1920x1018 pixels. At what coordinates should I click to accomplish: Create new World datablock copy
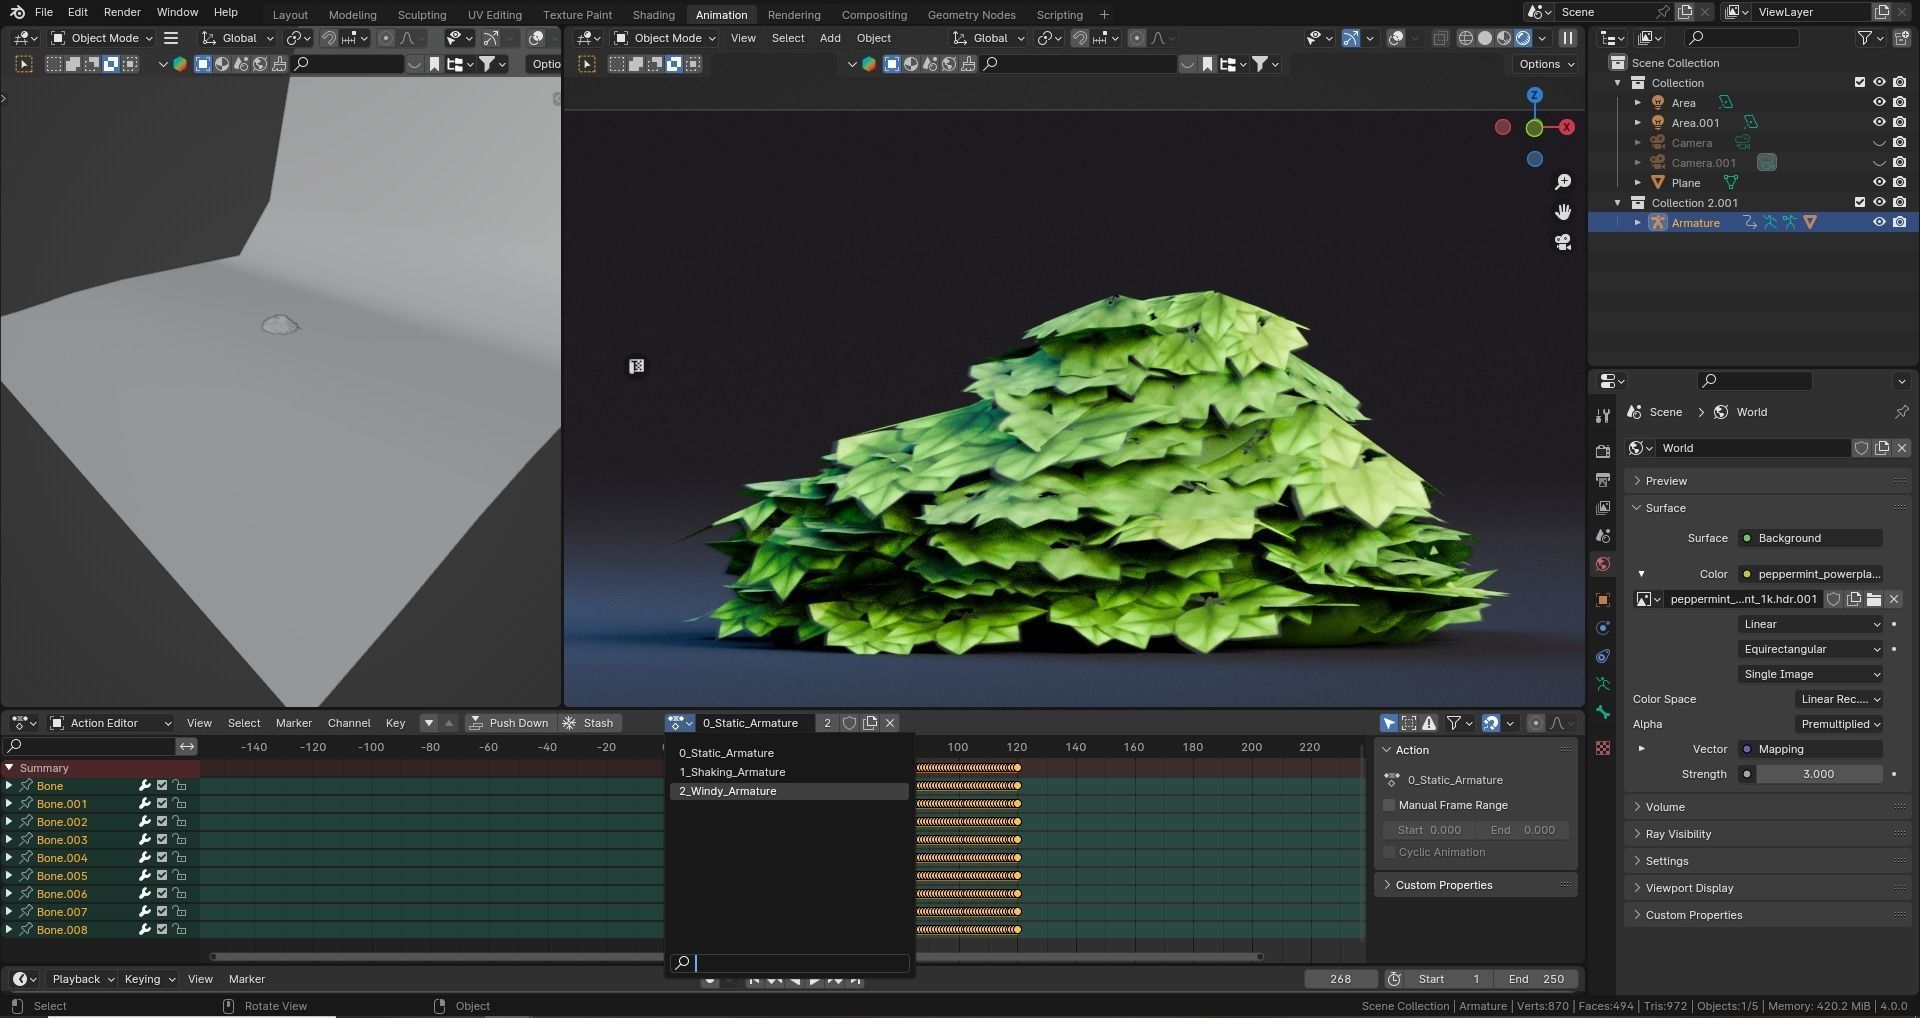pos(1882,448)
